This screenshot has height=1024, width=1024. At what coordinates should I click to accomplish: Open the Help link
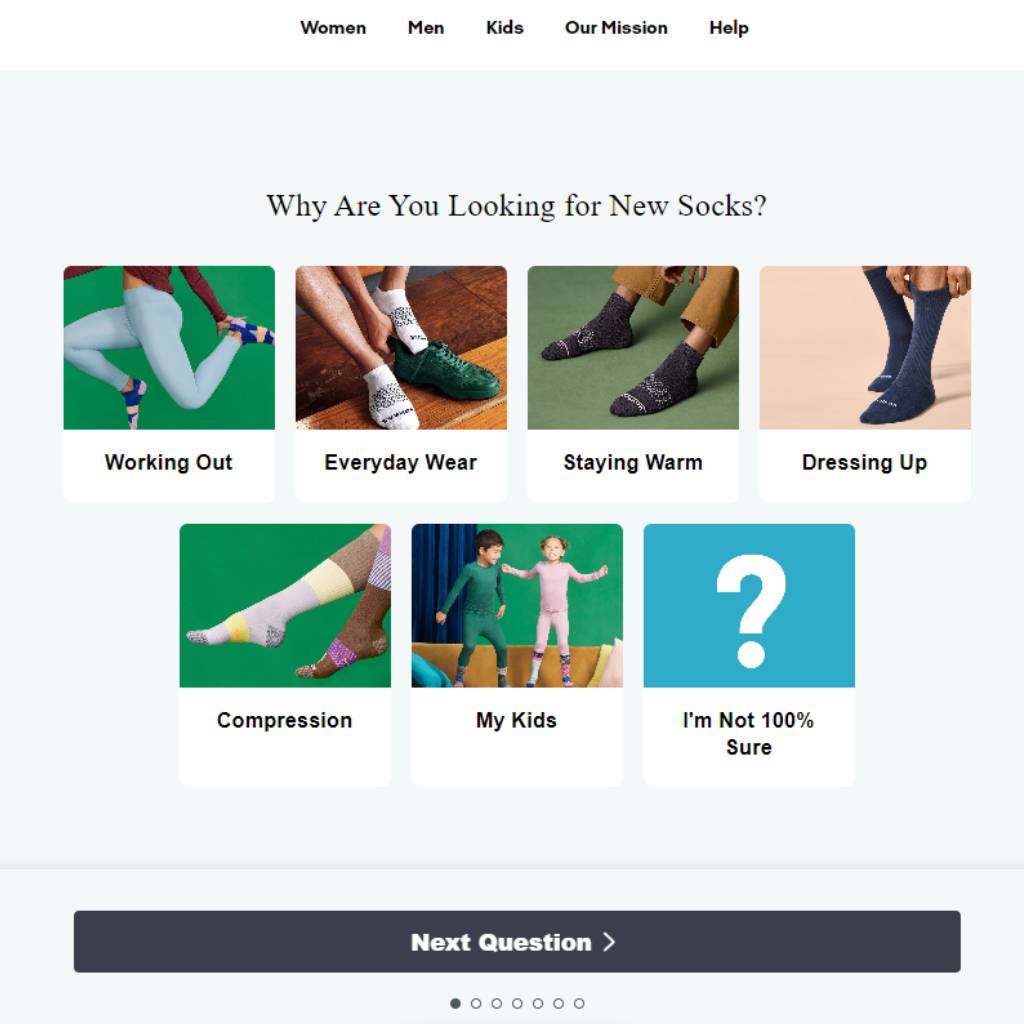tap(729, 27)
